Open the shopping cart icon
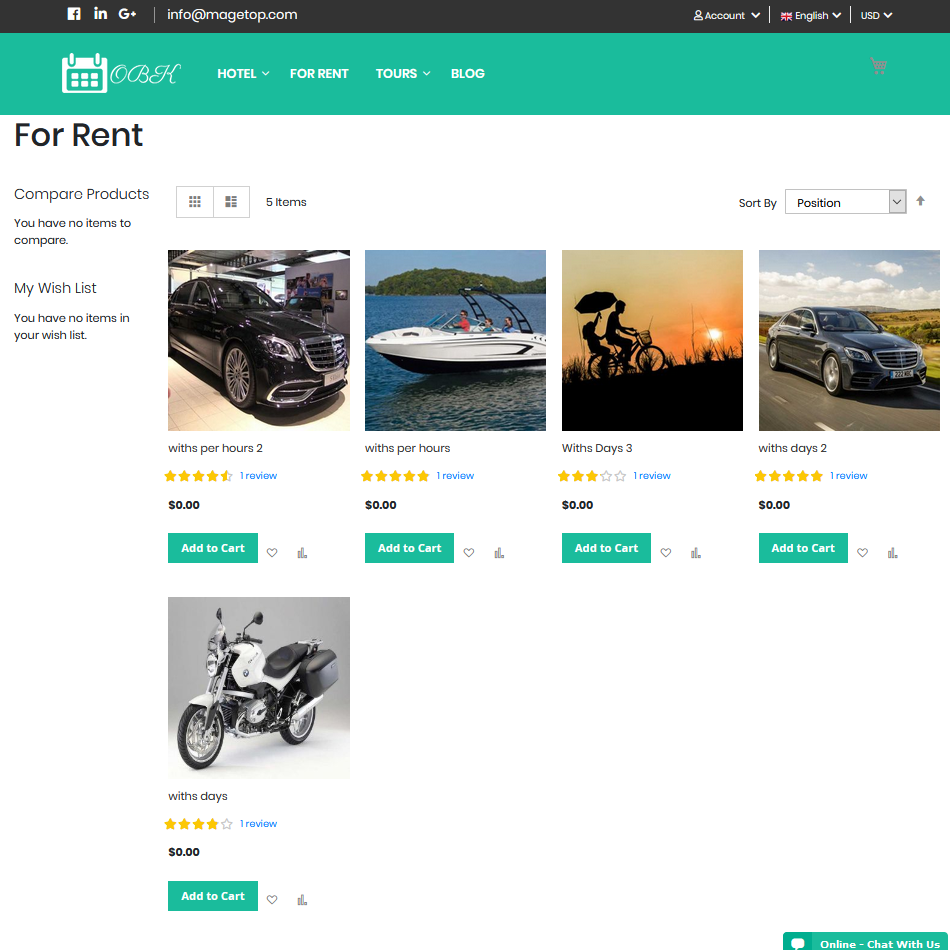Viewport: 950px width, 950px height. [x=878, y=66]
